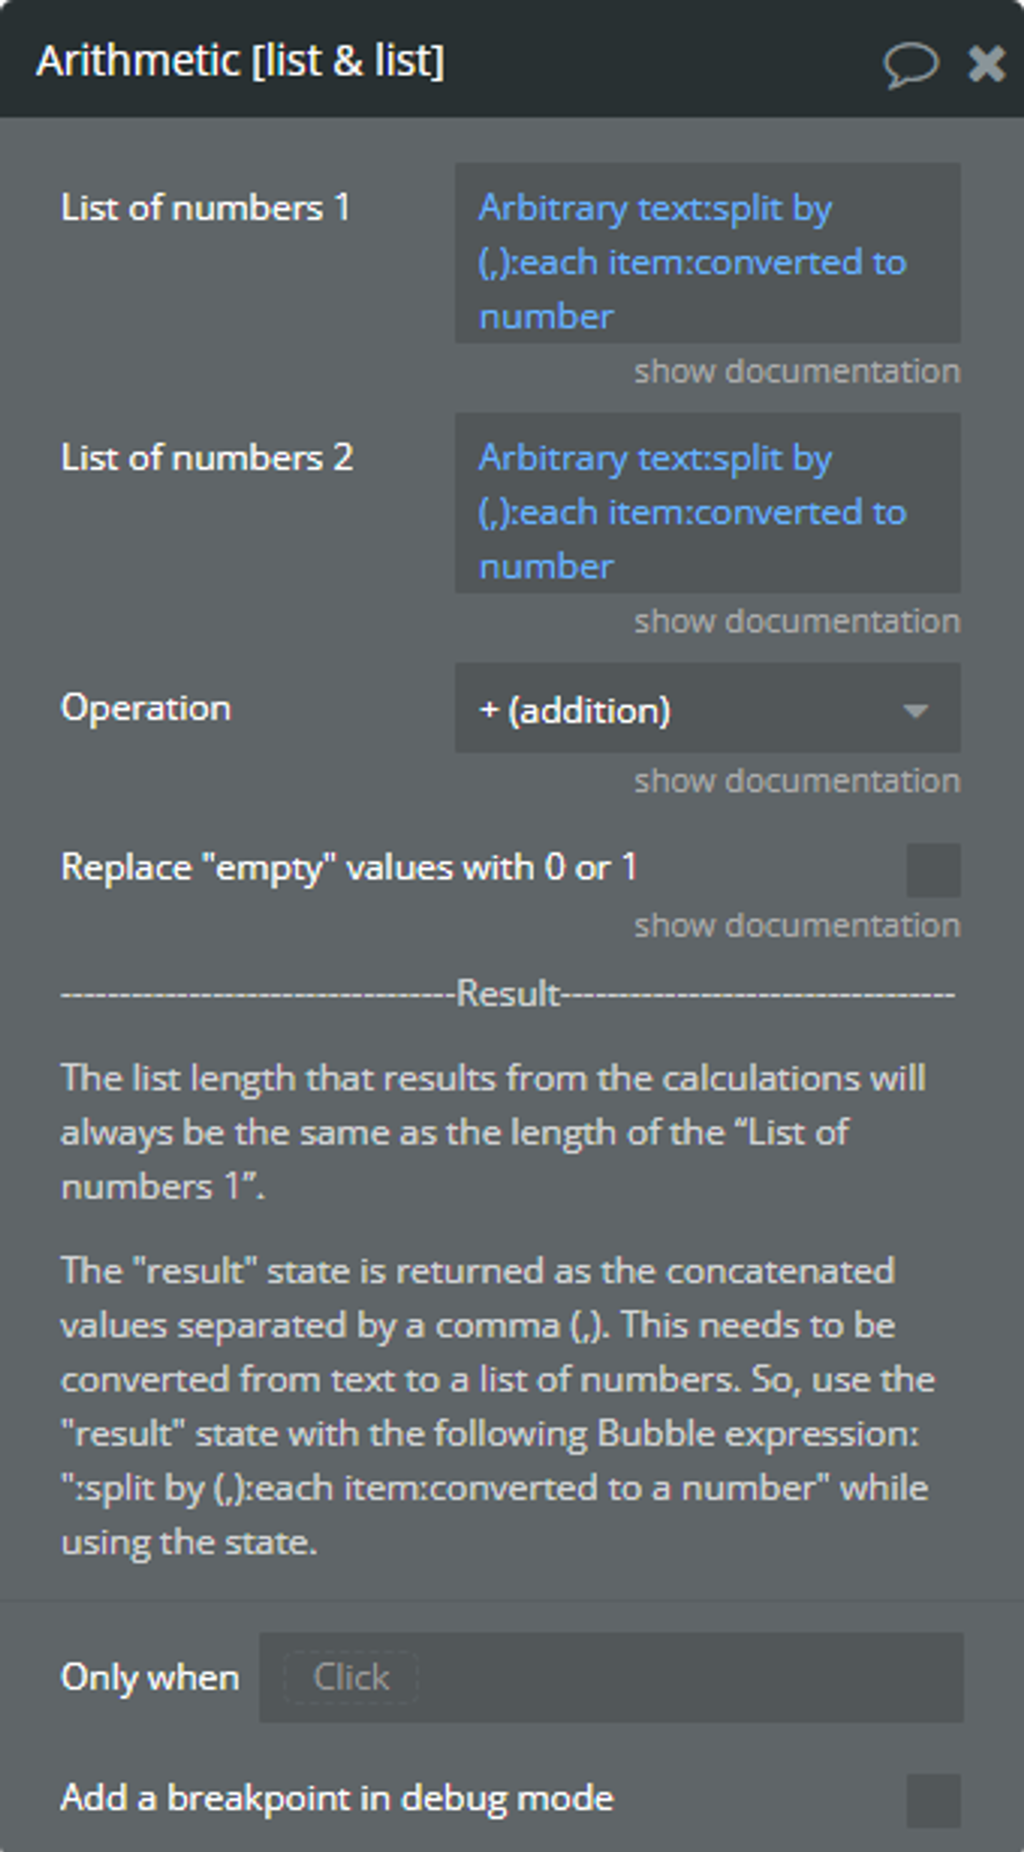Click the Only when condition placeholder

click(x=351, y=1677)
